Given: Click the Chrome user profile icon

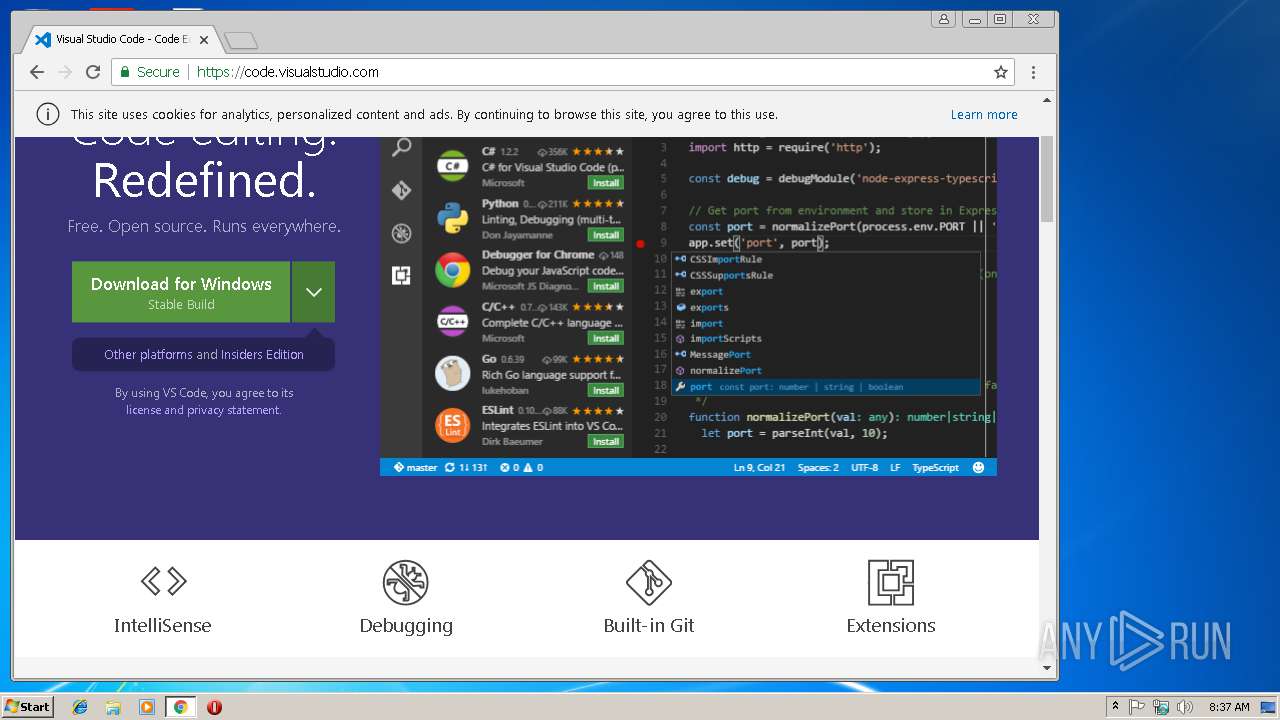Looking at the screenshot, I should 943,19.
